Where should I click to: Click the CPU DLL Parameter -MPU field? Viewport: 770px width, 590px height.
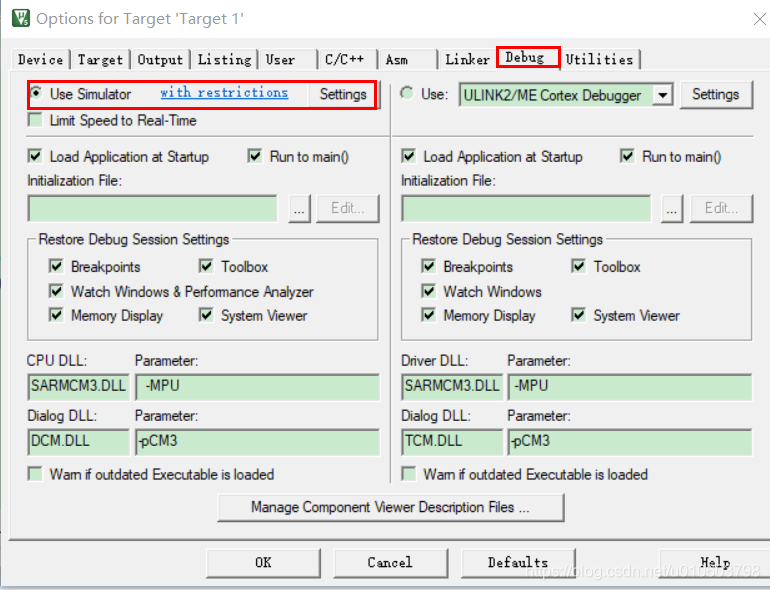point(257,387)
